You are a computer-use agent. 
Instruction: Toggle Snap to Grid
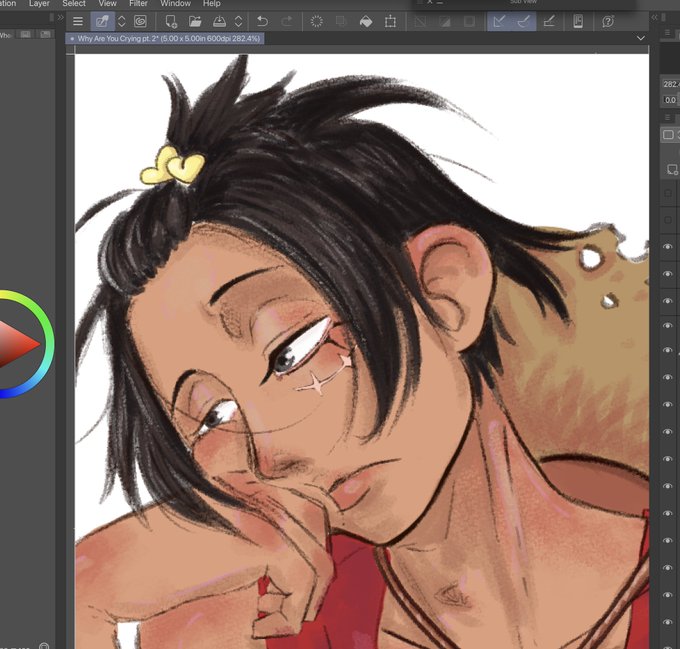point(549,21)
